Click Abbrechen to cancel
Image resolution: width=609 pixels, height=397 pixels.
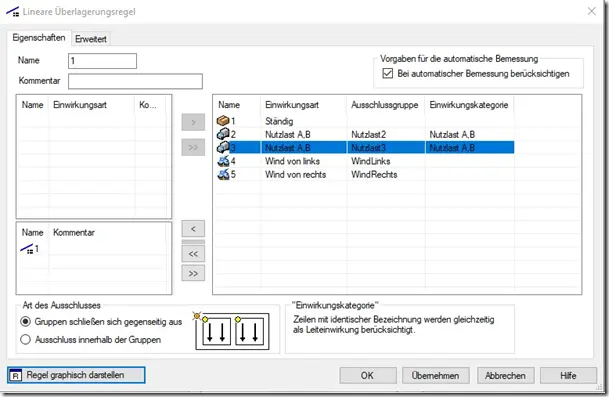505,376
